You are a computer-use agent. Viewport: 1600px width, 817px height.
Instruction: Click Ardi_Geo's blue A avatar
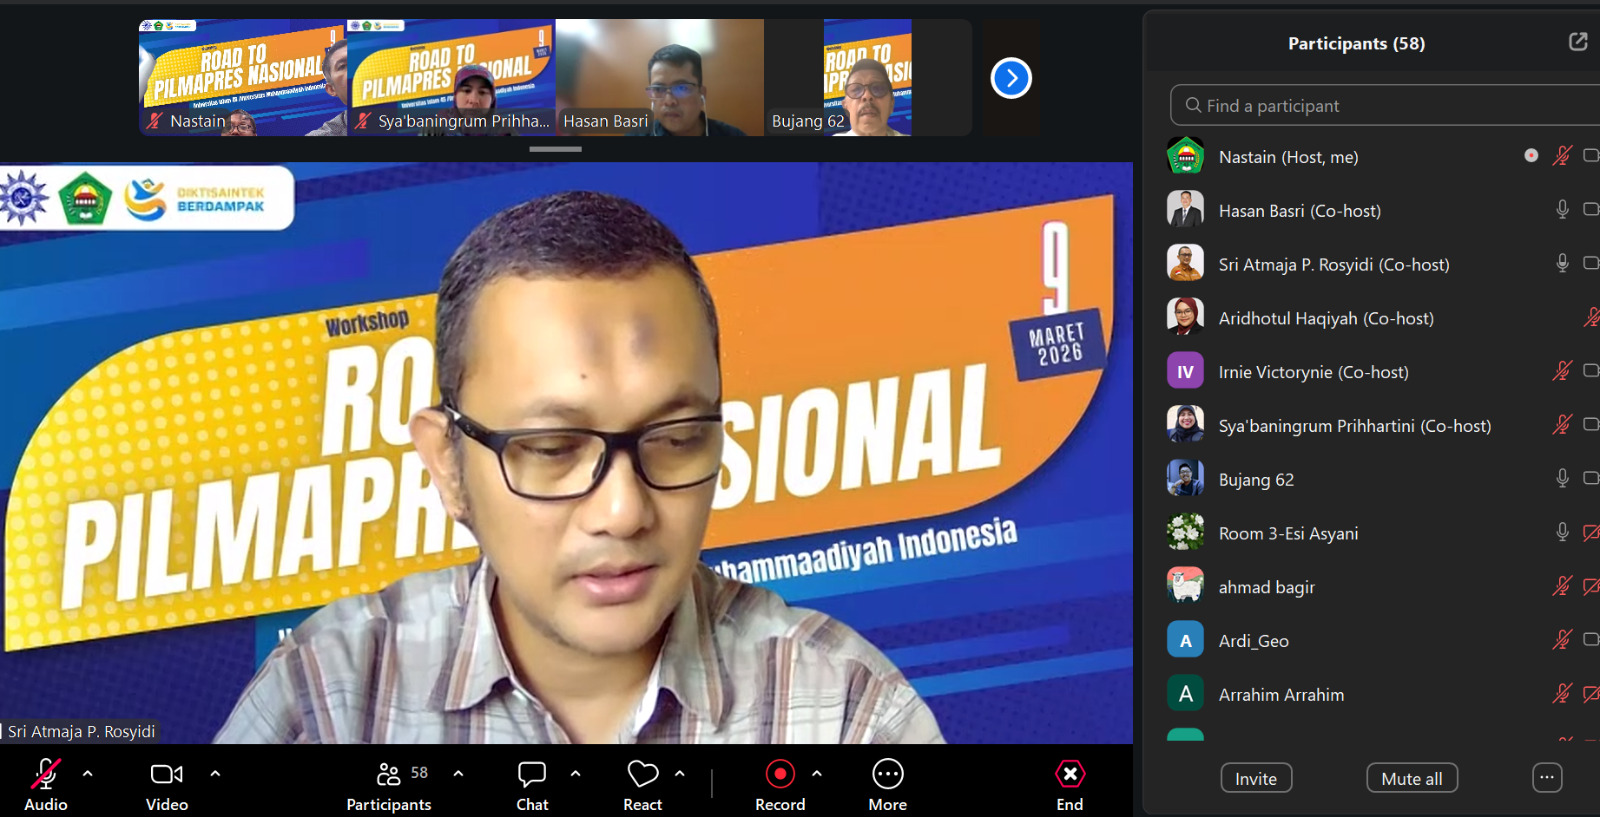point(1185,641)
